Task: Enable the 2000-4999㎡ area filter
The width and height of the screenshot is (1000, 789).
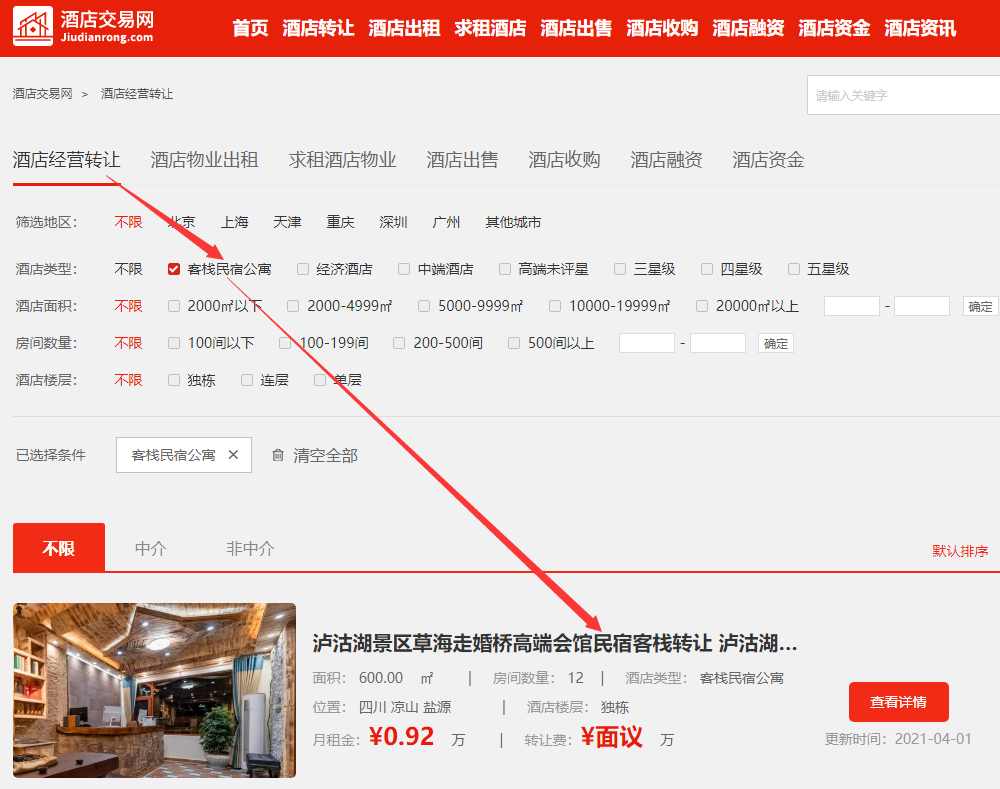Action: [x=293, y=306]
